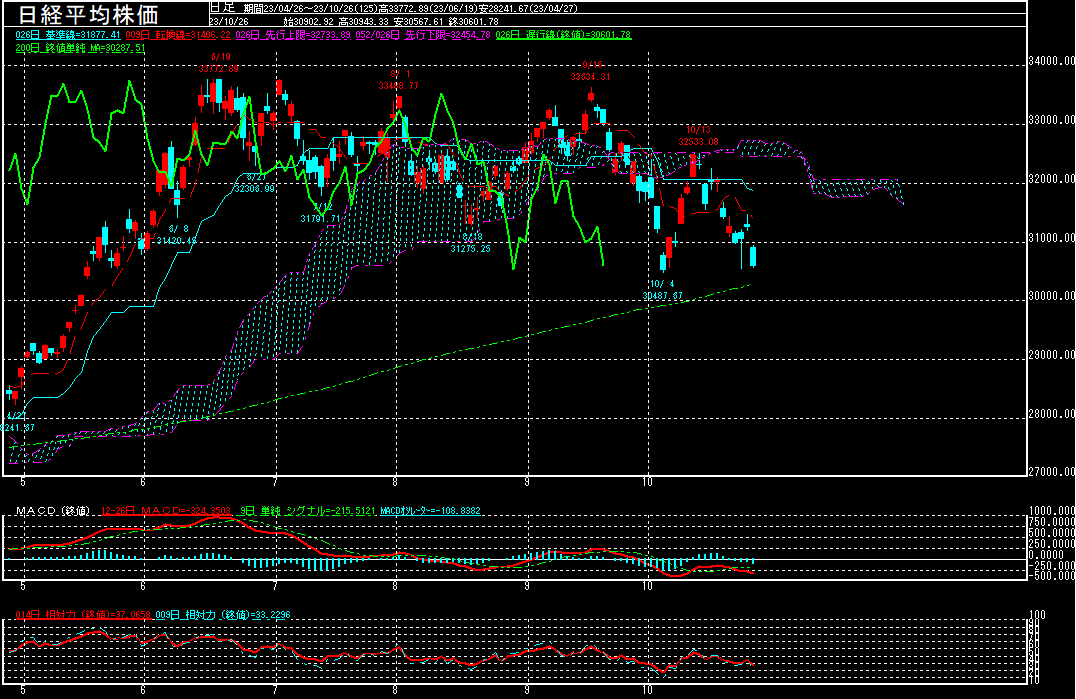Click the 23/10/26 date label in header
Screen dimensions: 1076x699
click(229, 22)
